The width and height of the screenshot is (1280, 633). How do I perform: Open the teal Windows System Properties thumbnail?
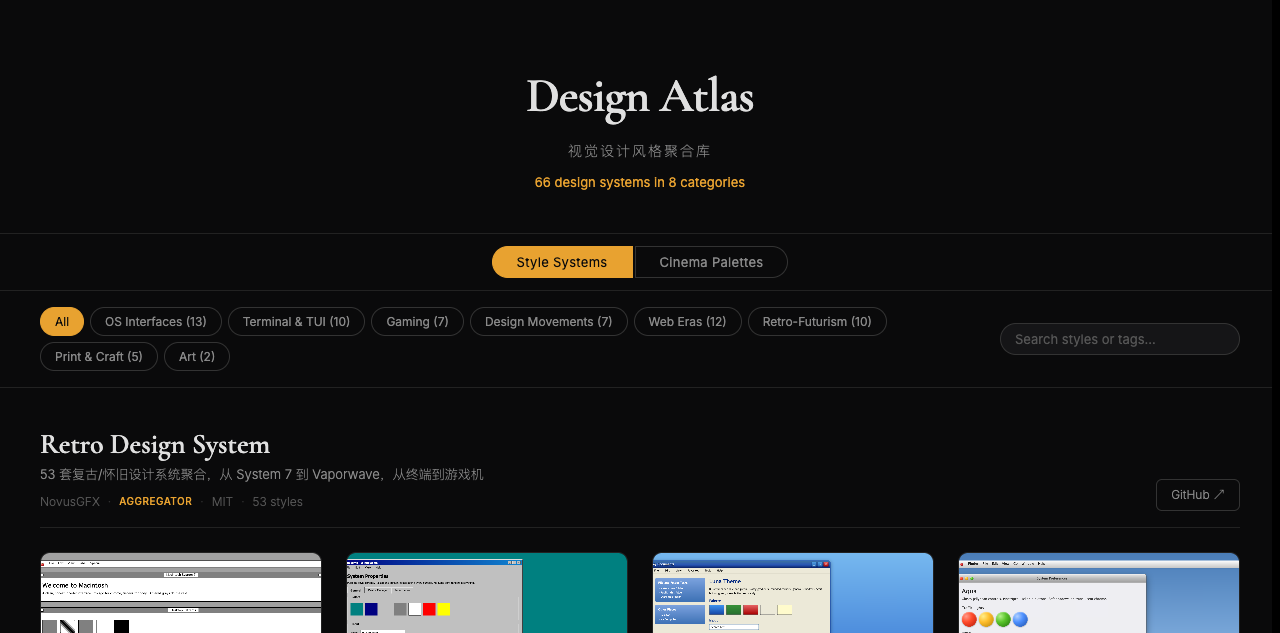(487, 593)
